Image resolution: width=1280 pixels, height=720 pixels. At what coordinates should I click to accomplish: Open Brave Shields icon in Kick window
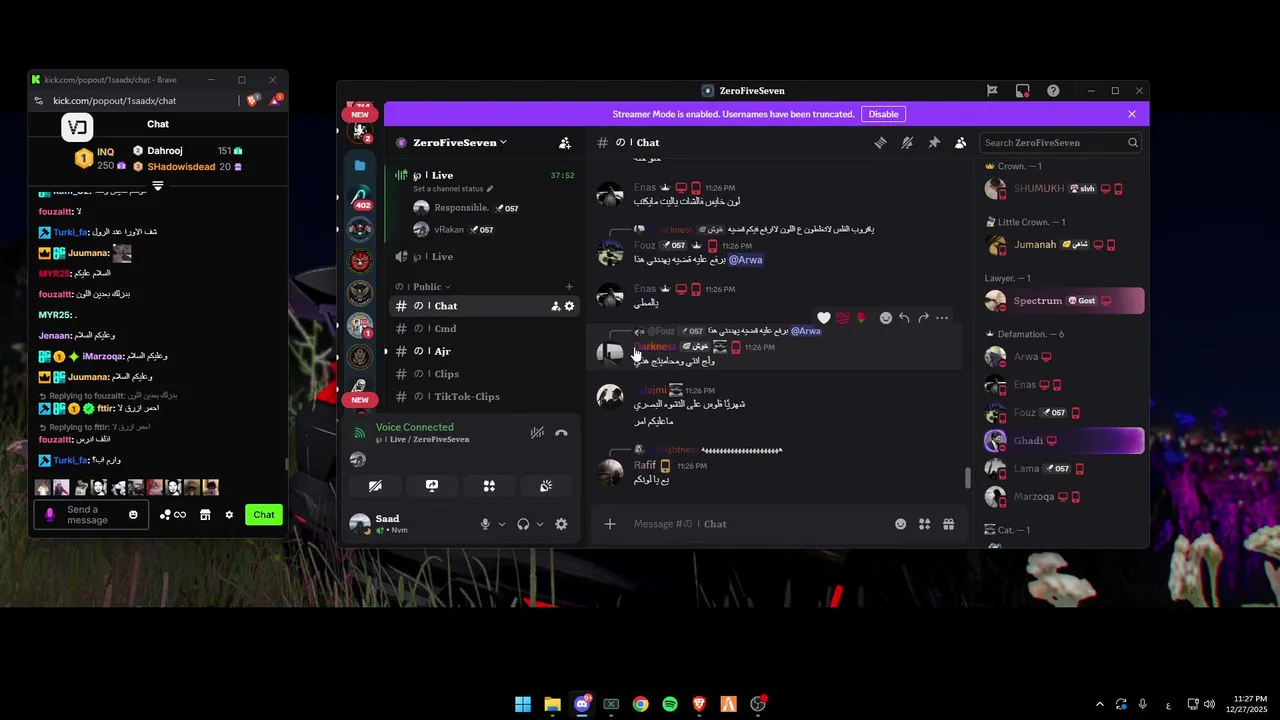(x=254, y=100)
